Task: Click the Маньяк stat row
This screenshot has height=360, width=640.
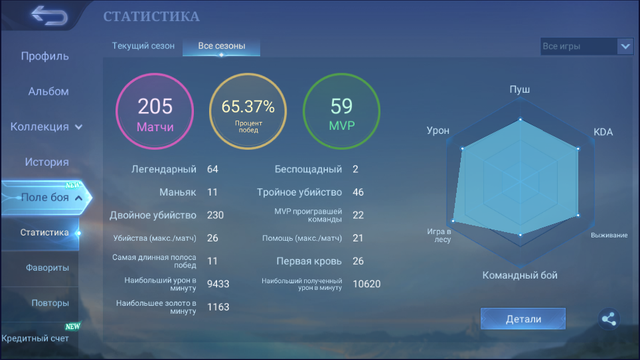Action: 188,192
